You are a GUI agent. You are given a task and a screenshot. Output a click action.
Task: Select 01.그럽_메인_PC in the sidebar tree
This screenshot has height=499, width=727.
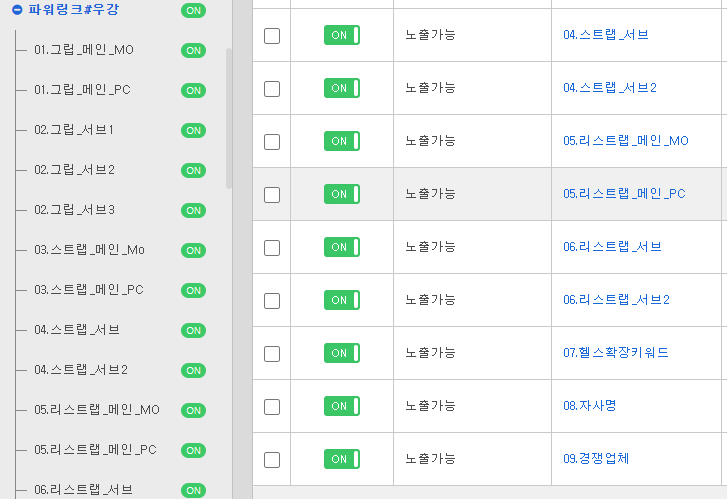coord(82,90)
